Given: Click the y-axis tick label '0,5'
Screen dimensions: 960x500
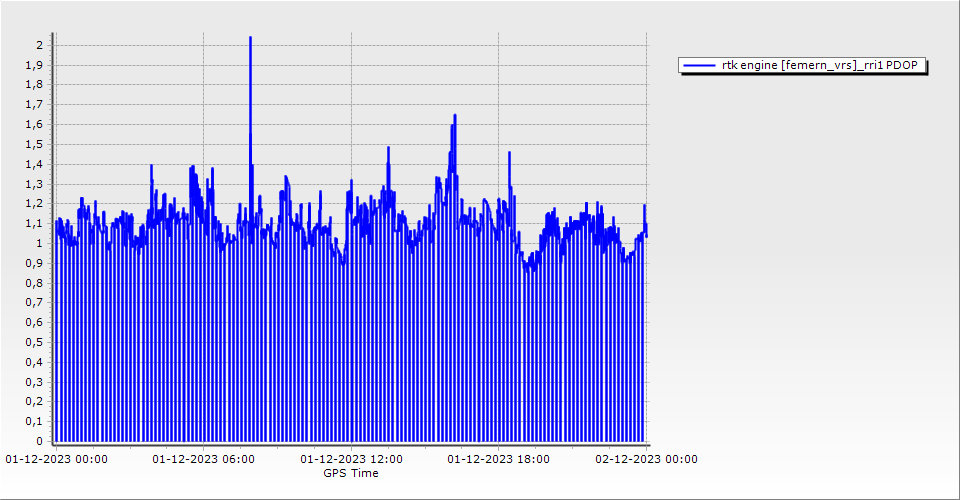Looking at the screenshot, I should [x=35, y=342].
